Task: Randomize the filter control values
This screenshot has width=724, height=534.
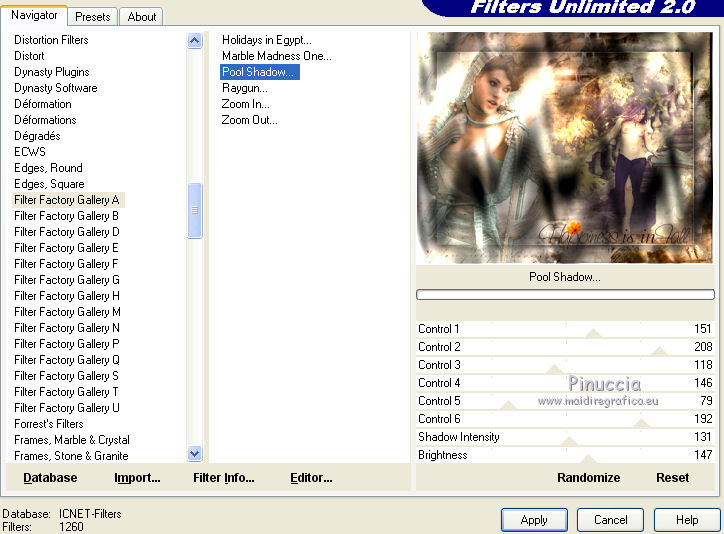Action: [x=588, y=478]
